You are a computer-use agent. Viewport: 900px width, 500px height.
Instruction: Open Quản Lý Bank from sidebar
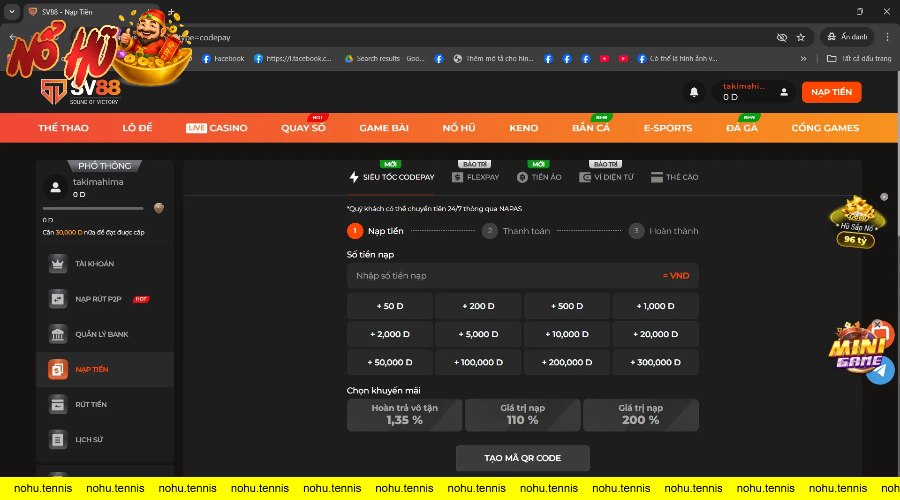point(58,334)
